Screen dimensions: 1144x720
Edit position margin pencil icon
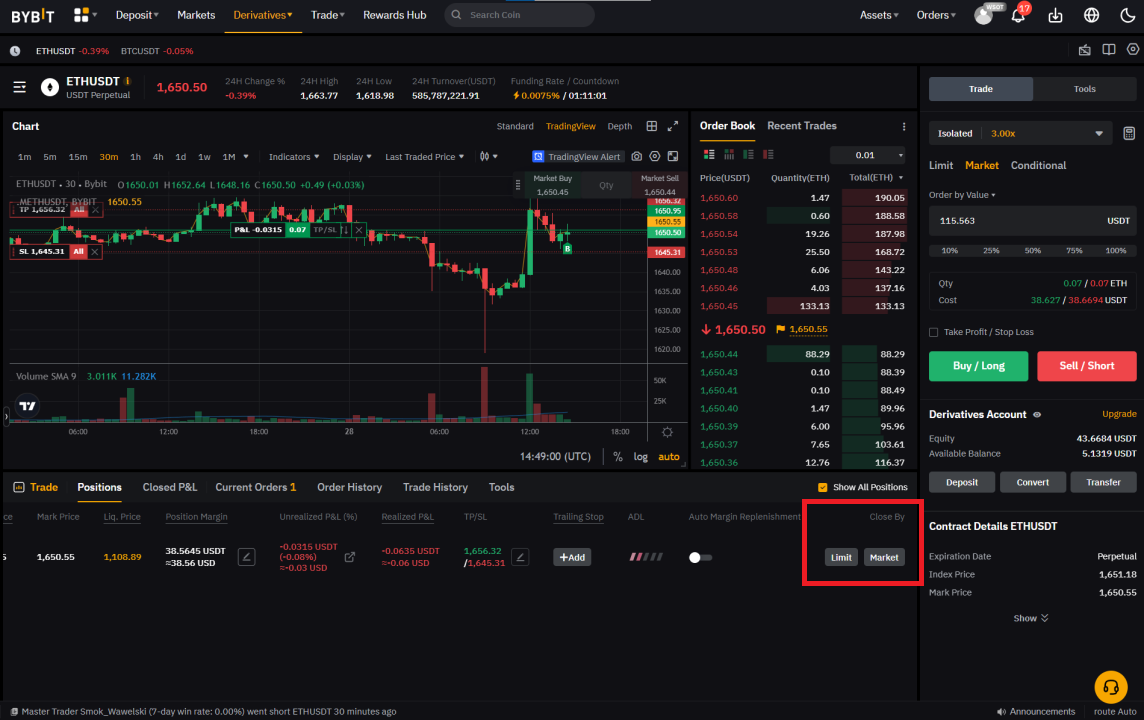[x=247, y=557]
